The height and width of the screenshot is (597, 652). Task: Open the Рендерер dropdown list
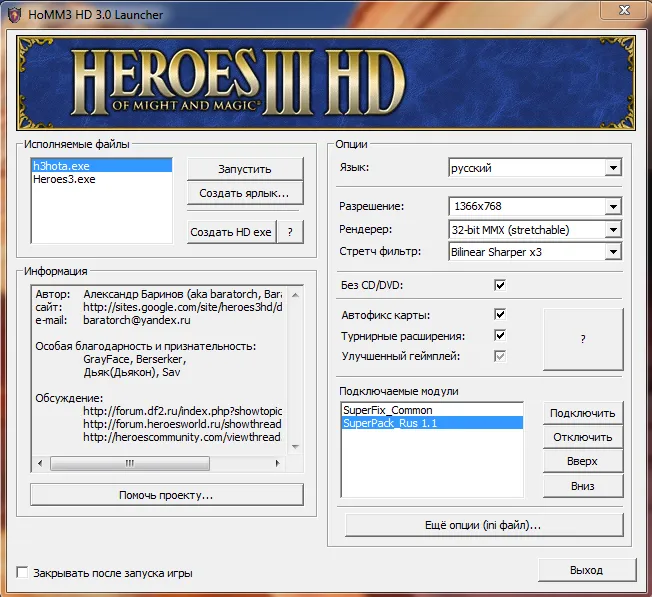(613, 229)
